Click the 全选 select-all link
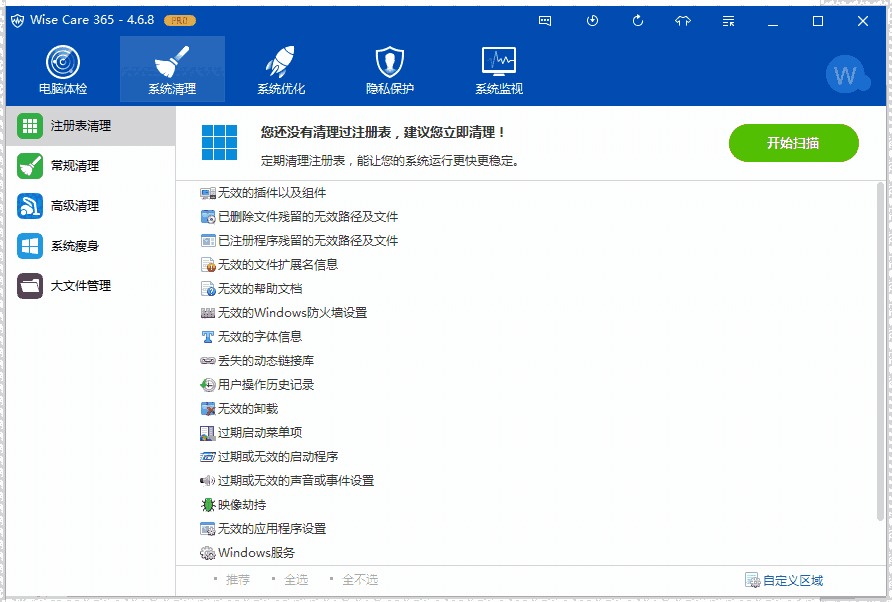Screen dimensions: 892x602 296,579
